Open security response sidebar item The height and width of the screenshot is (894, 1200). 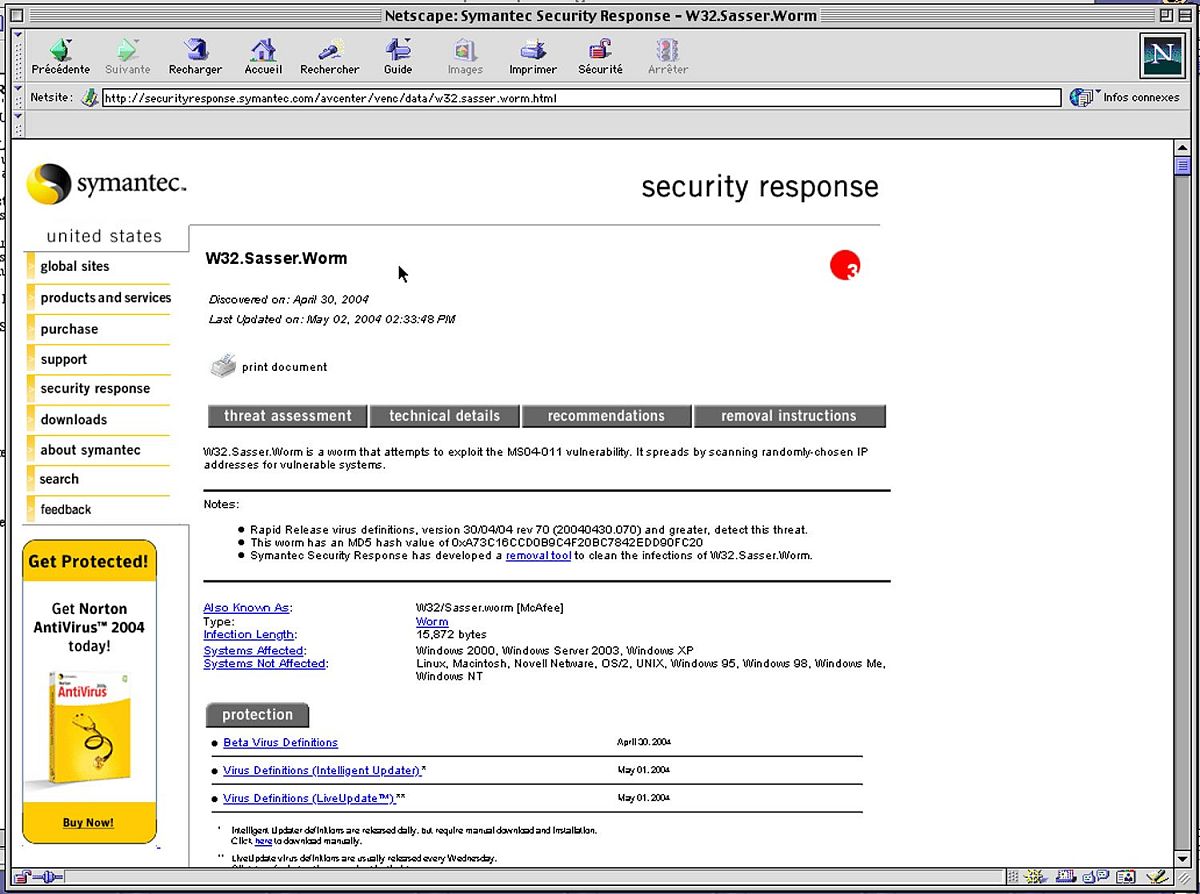(x=95, y=389)
